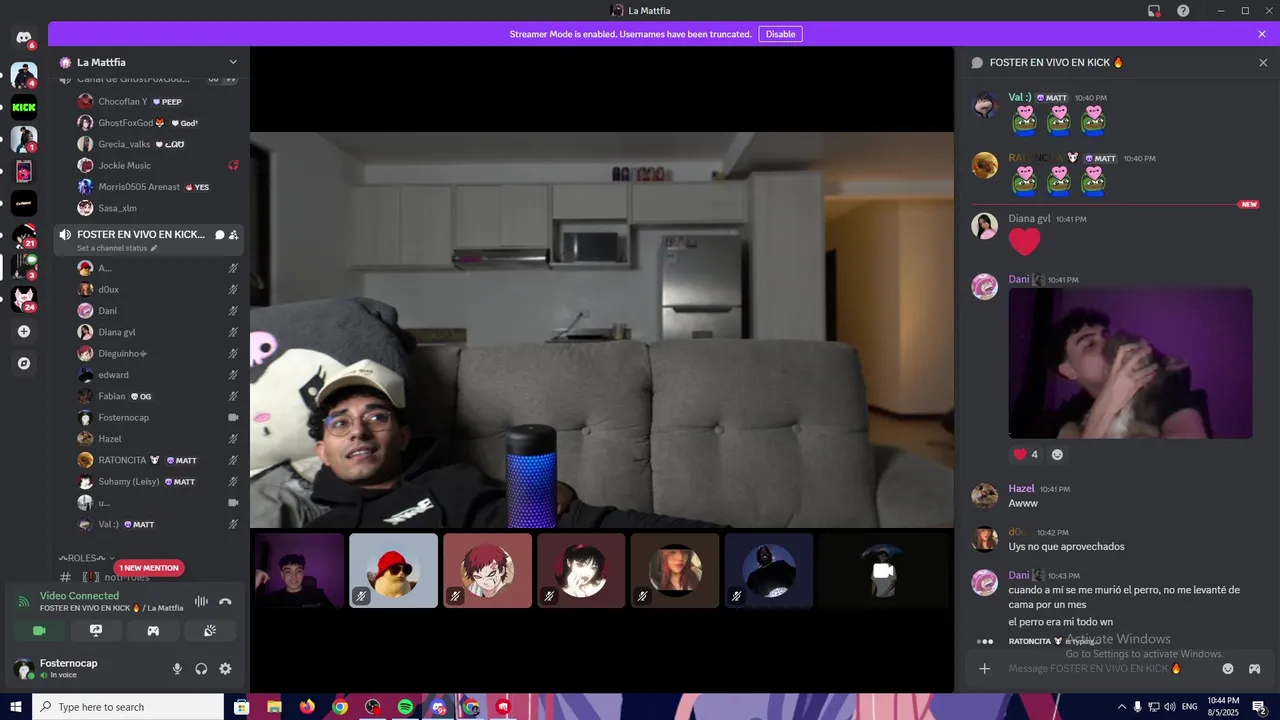
Task: Open Val :) profile from chat username
Action: pyautogui.click(x=1020, y=97)
